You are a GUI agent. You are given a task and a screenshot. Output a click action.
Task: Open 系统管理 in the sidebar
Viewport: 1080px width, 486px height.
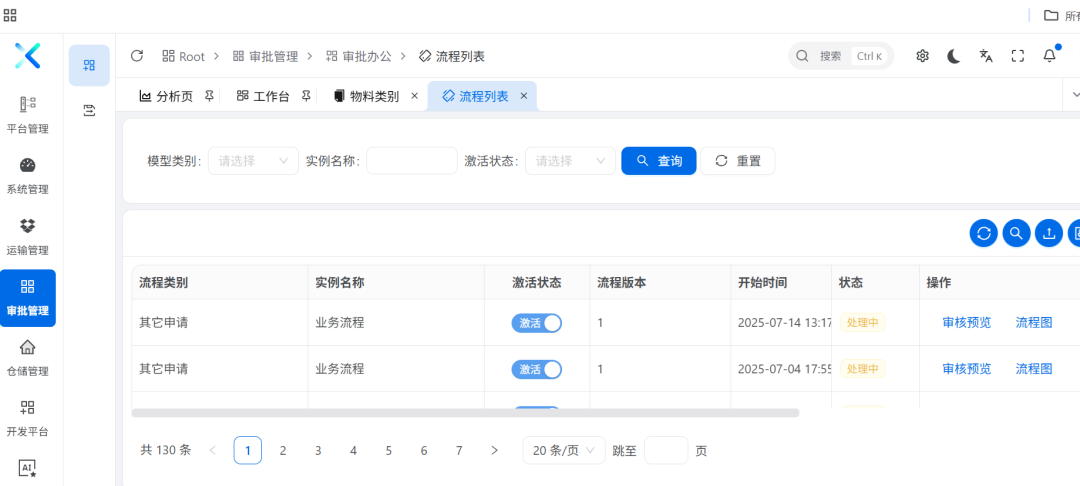pos(28,176)
